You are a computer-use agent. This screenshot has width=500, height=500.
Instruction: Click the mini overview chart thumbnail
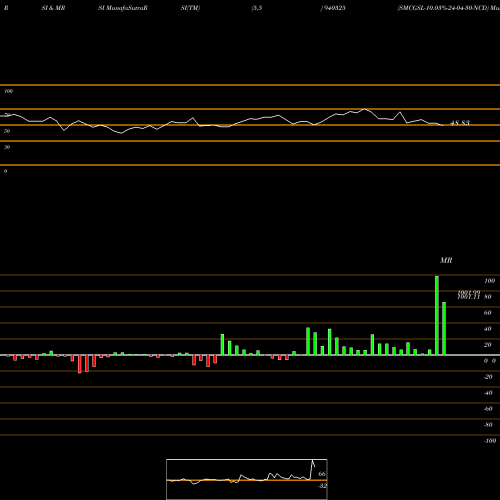click(x=247, y=479)
